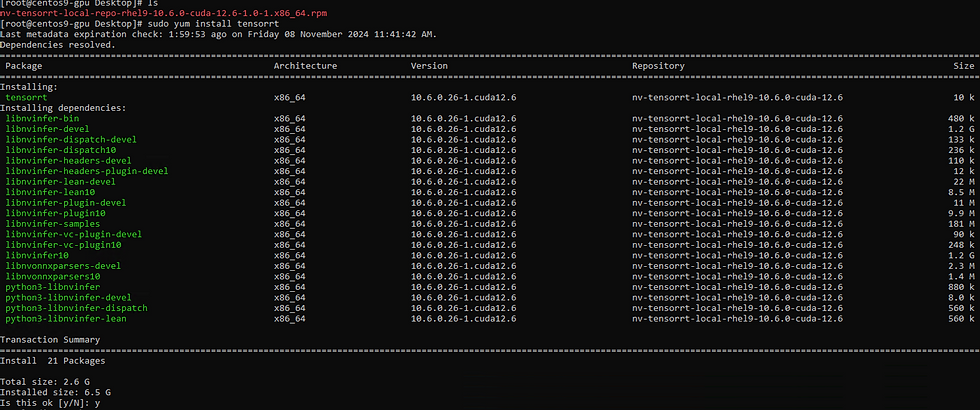980x410 pixels.
Task: Click the 'Architecture' column header
Action: pos(305,66)
